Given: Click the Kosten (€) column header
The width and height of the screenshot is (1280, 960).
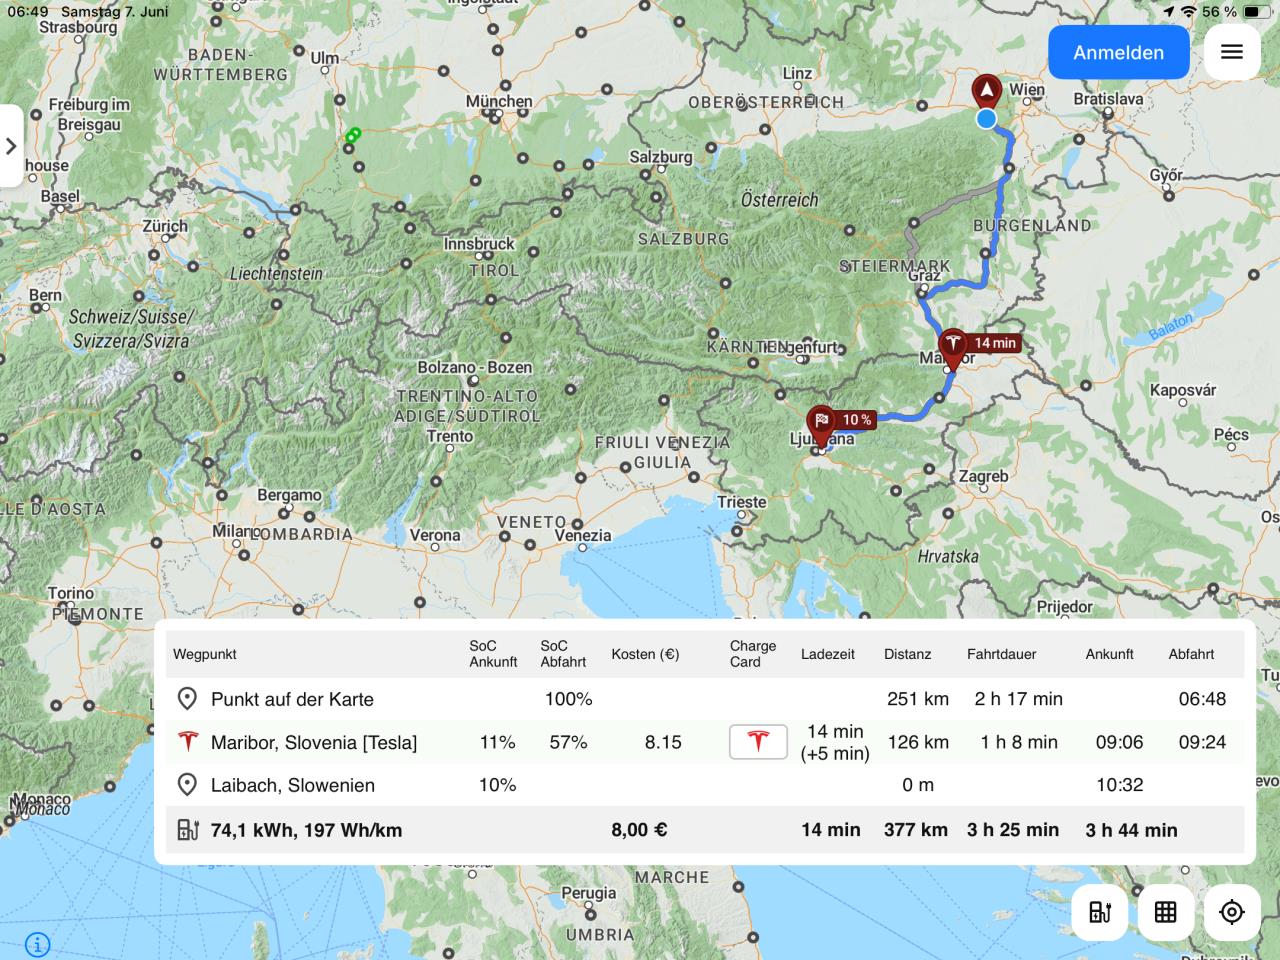Looking at the screenshot, I should click(x=645, y=654).
